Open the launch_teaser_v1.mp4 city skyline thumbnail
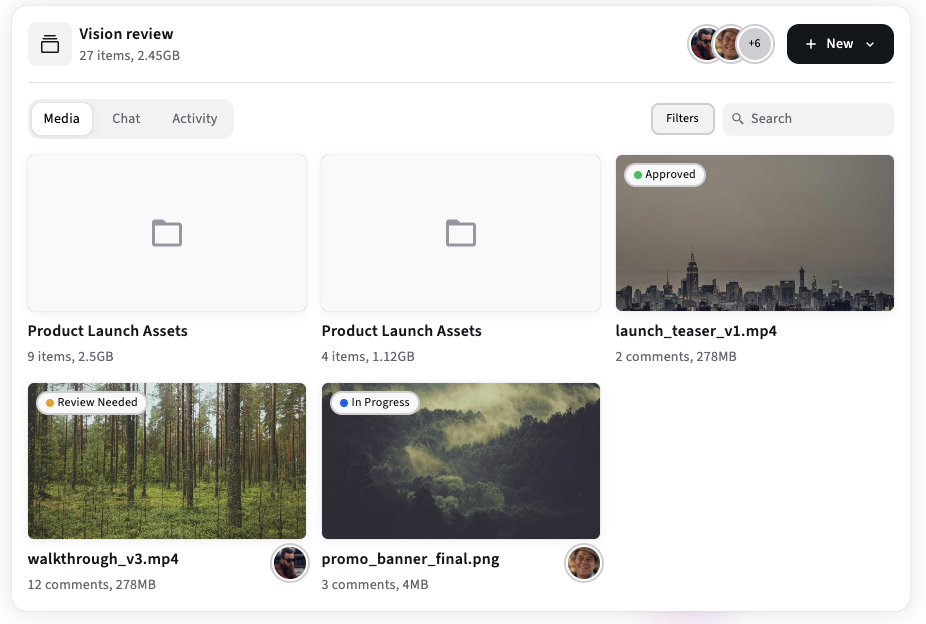926x624 pixels. [755, 233]
